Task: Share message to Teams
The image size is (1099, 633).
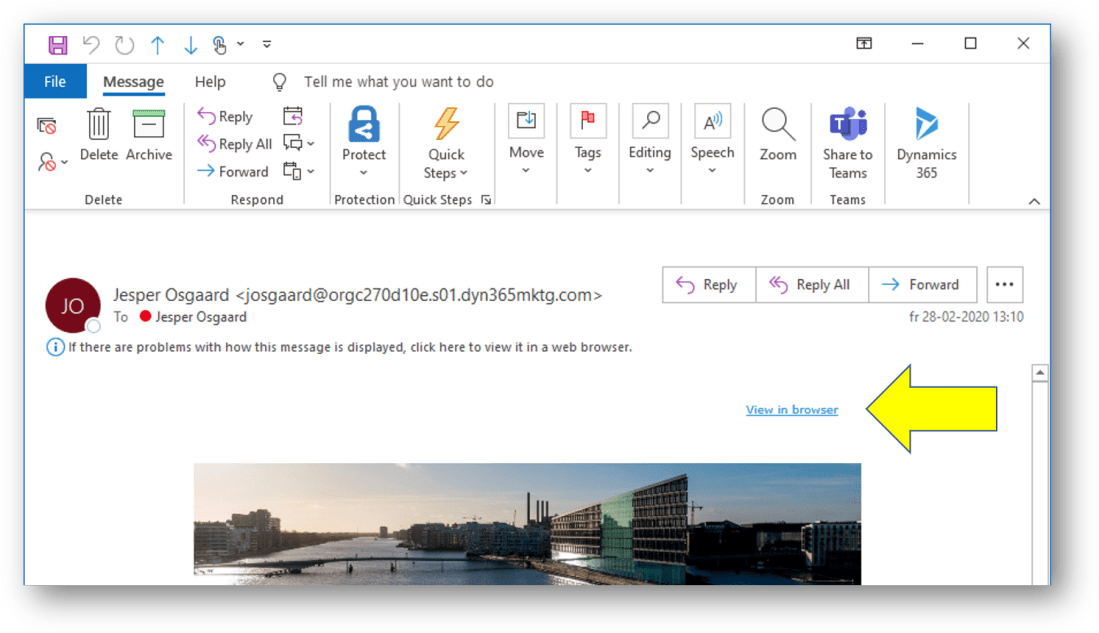Action: tap(847, 124)
